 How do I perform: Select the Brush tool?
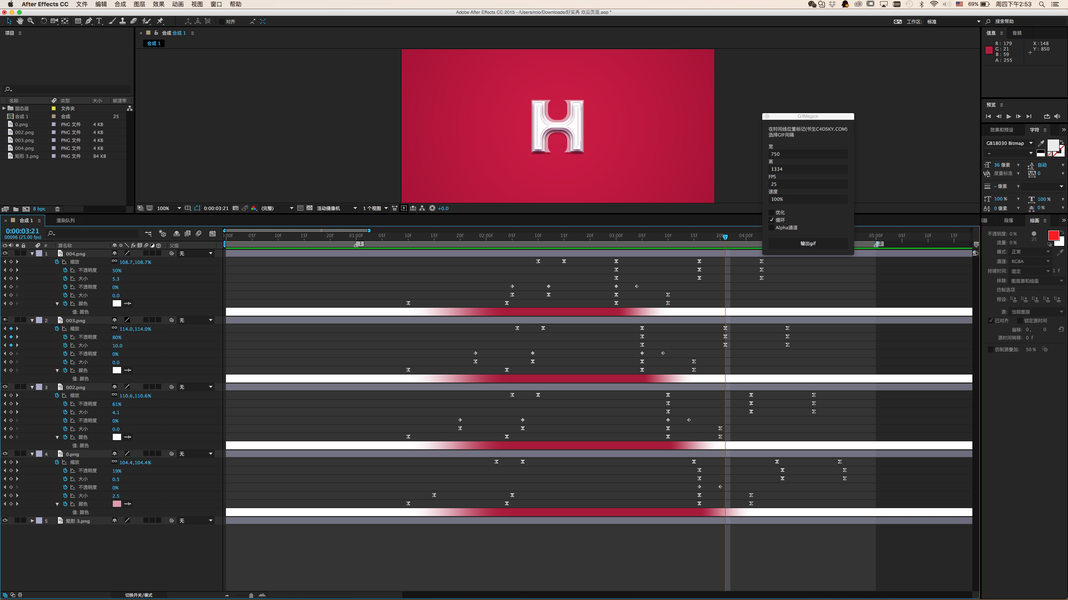point(112,21)
